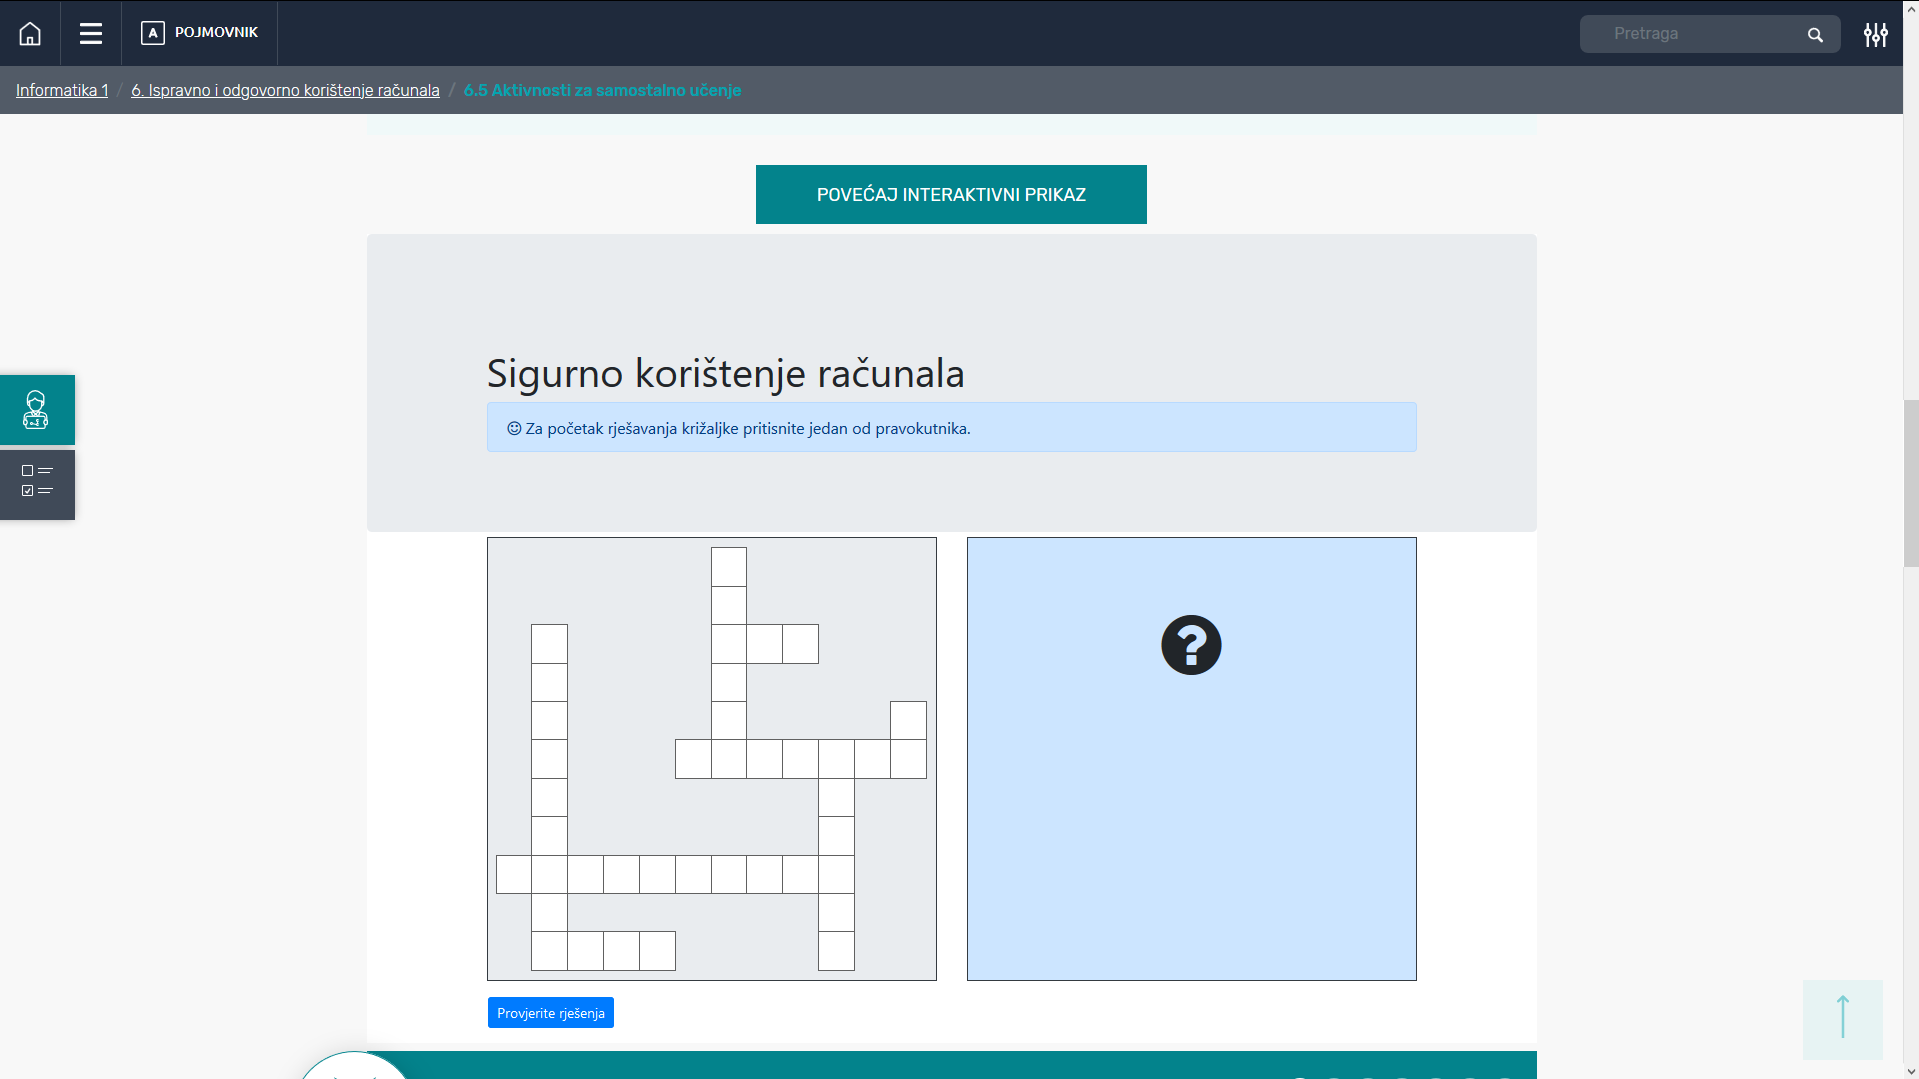Image resolution: width=1919 pixels, height=1079 pixels.
Task: Select bottom-left cell of the crossword
Action: (x=549, y=951)
